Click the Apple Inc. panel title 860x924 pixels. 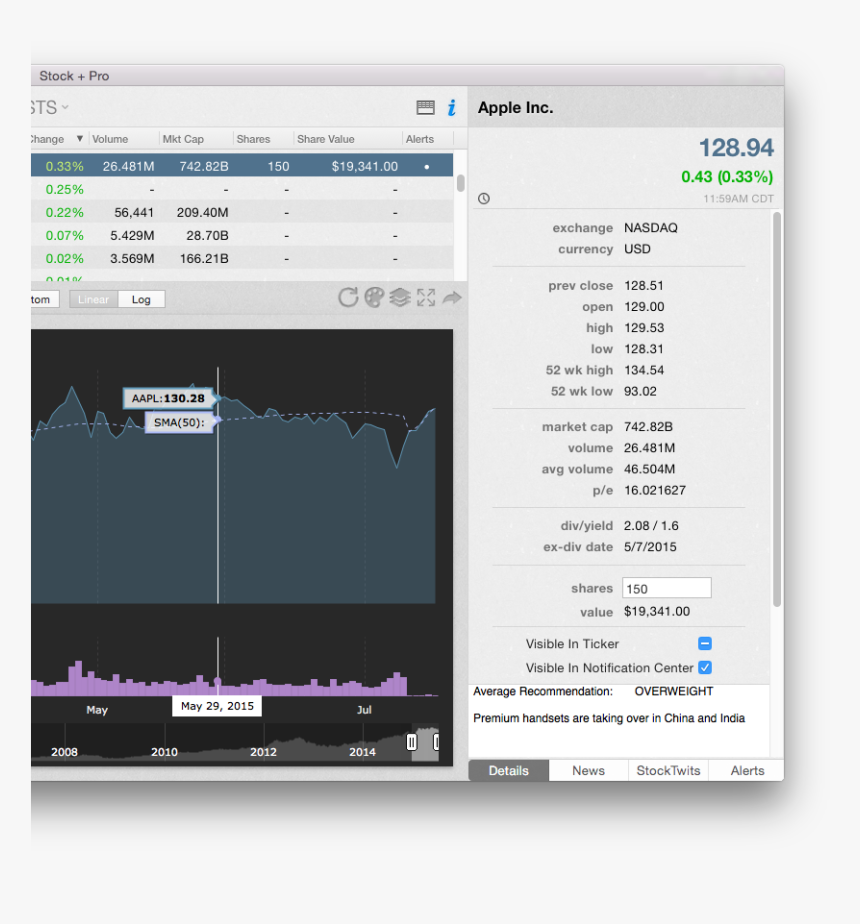[x=515, y=108]
